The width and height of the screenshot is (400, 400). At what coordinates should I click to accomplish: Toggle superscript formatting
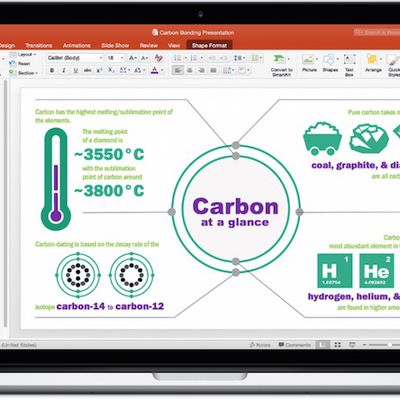point(99,70)
